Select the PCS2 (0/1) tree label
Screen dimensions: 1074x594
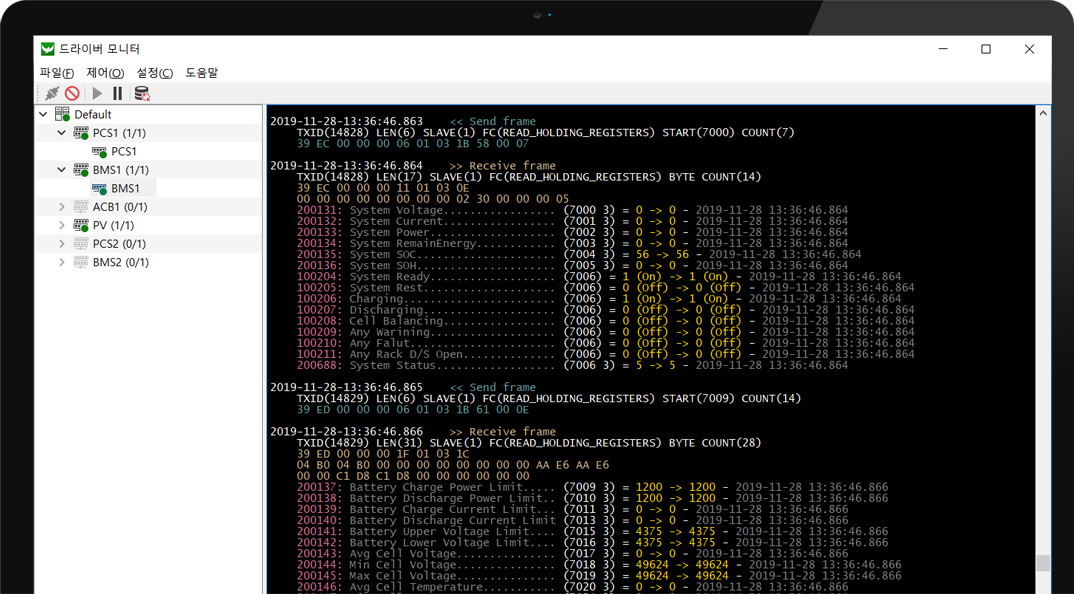click(x=119, y=244)
